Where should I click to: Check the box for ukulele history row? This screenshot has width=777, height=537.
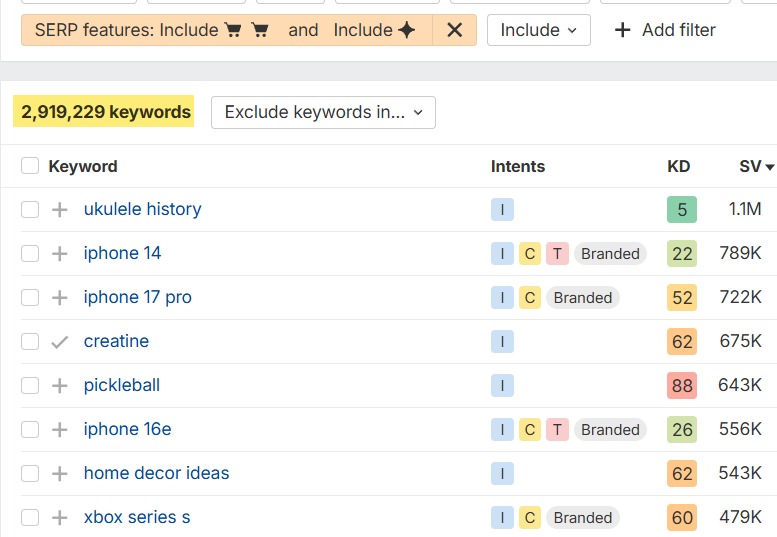30,209
